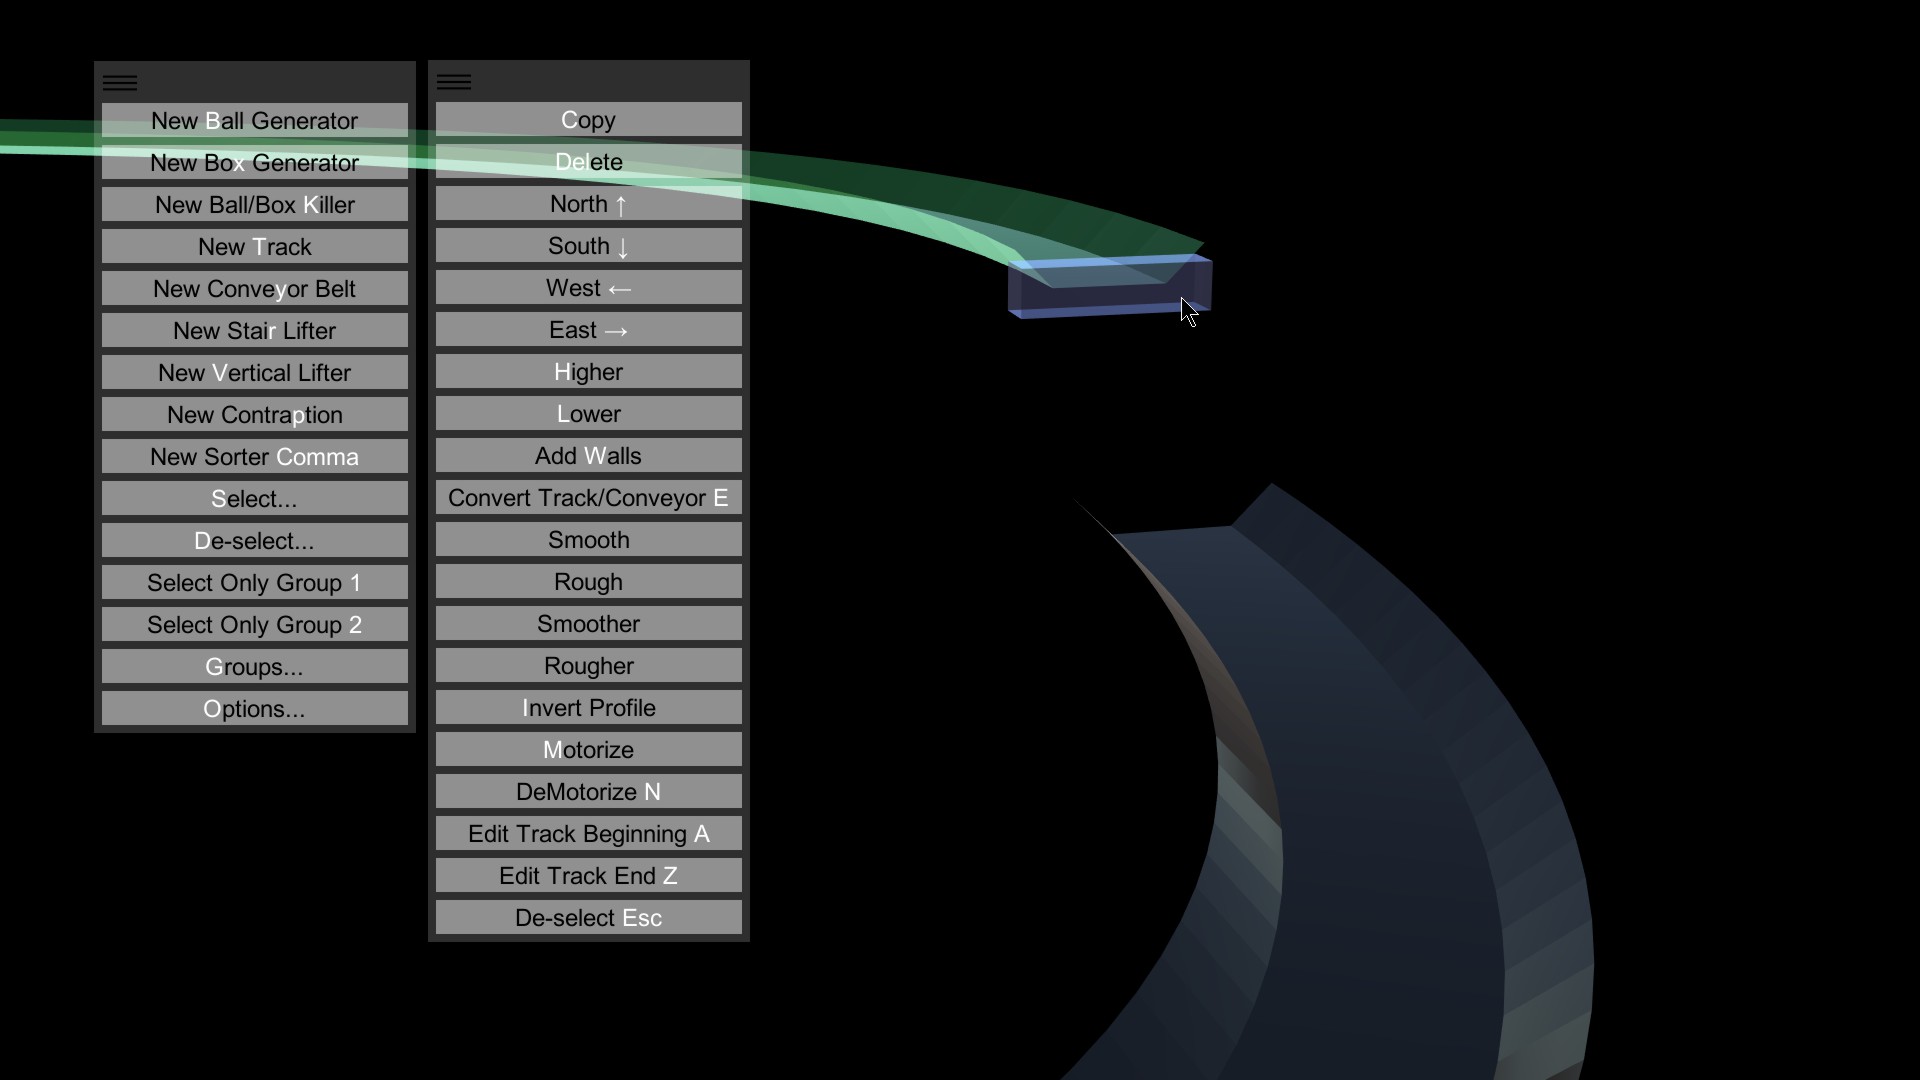The image size is (1920, 1080).
Task: Choose Select Only Group 1
Action: 255,583
